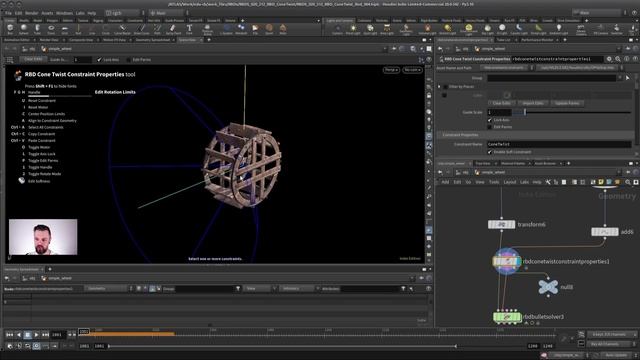Click the Import Edits button
640x360 pixels.
[533, 103]
